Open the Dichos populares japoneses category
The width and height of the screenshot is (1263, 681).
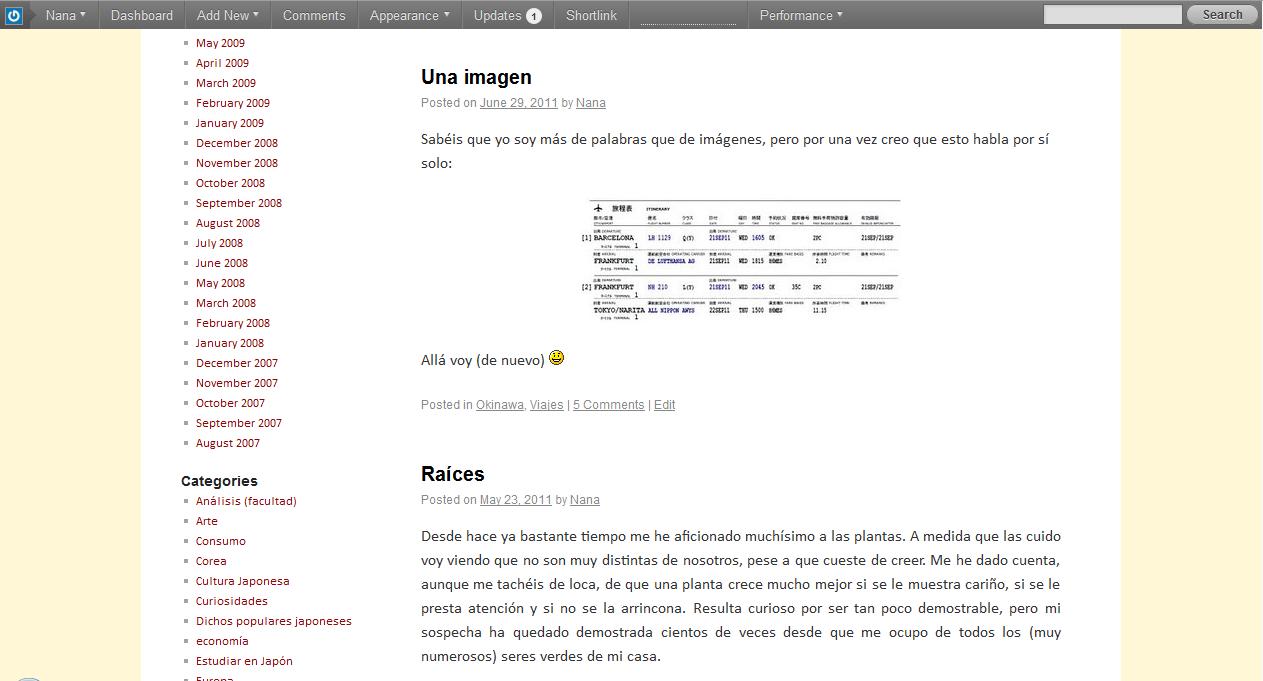(274, 621)
